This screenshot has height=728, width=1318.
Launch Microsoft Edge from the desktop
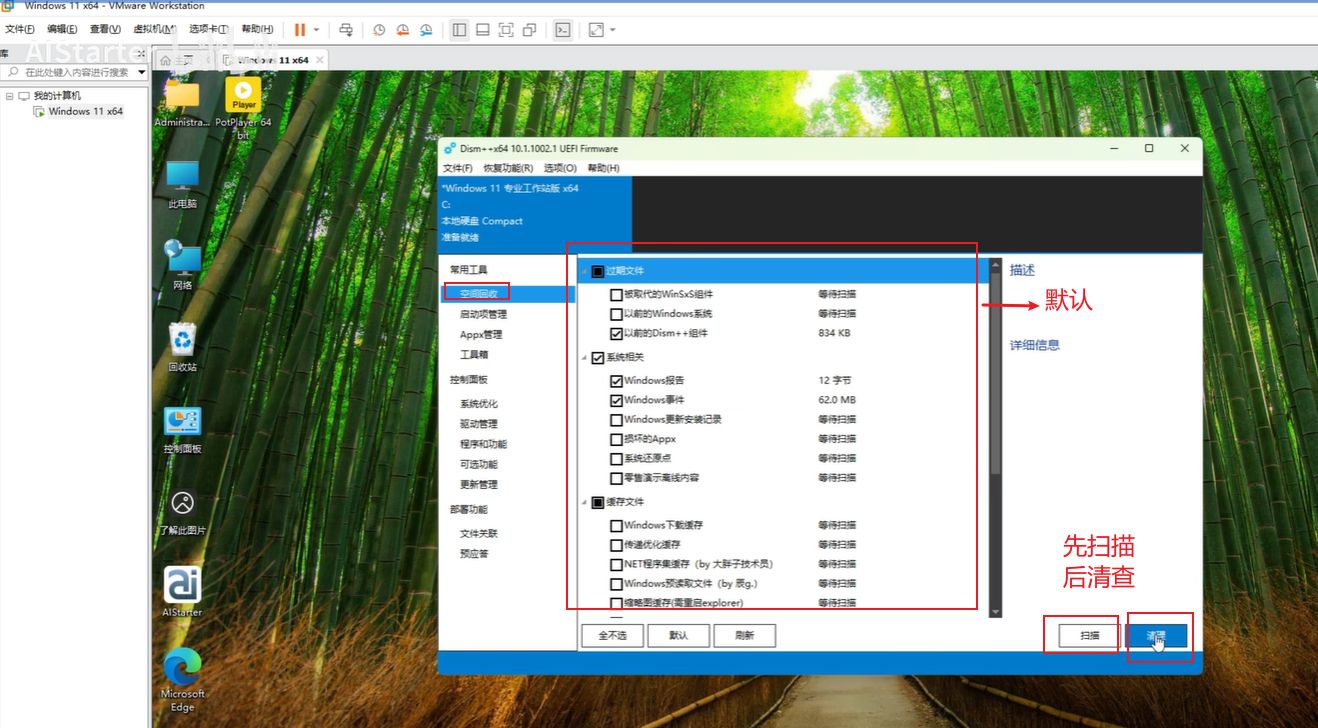[x=182, y=669]
